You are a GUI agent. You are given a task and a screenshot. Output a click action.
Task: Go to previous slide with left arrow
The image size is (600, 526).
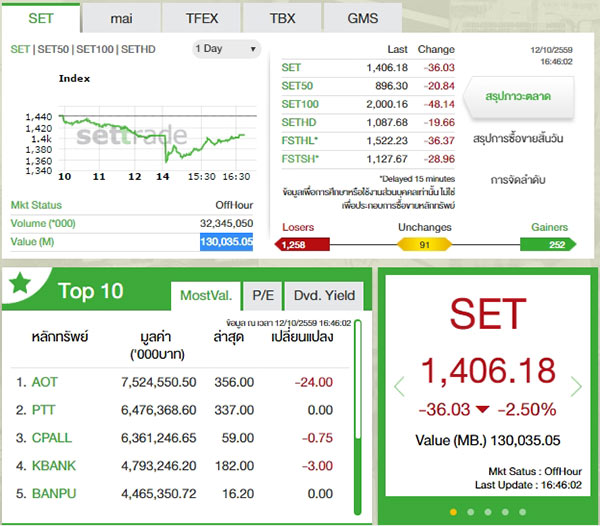(x=399, y=386)
